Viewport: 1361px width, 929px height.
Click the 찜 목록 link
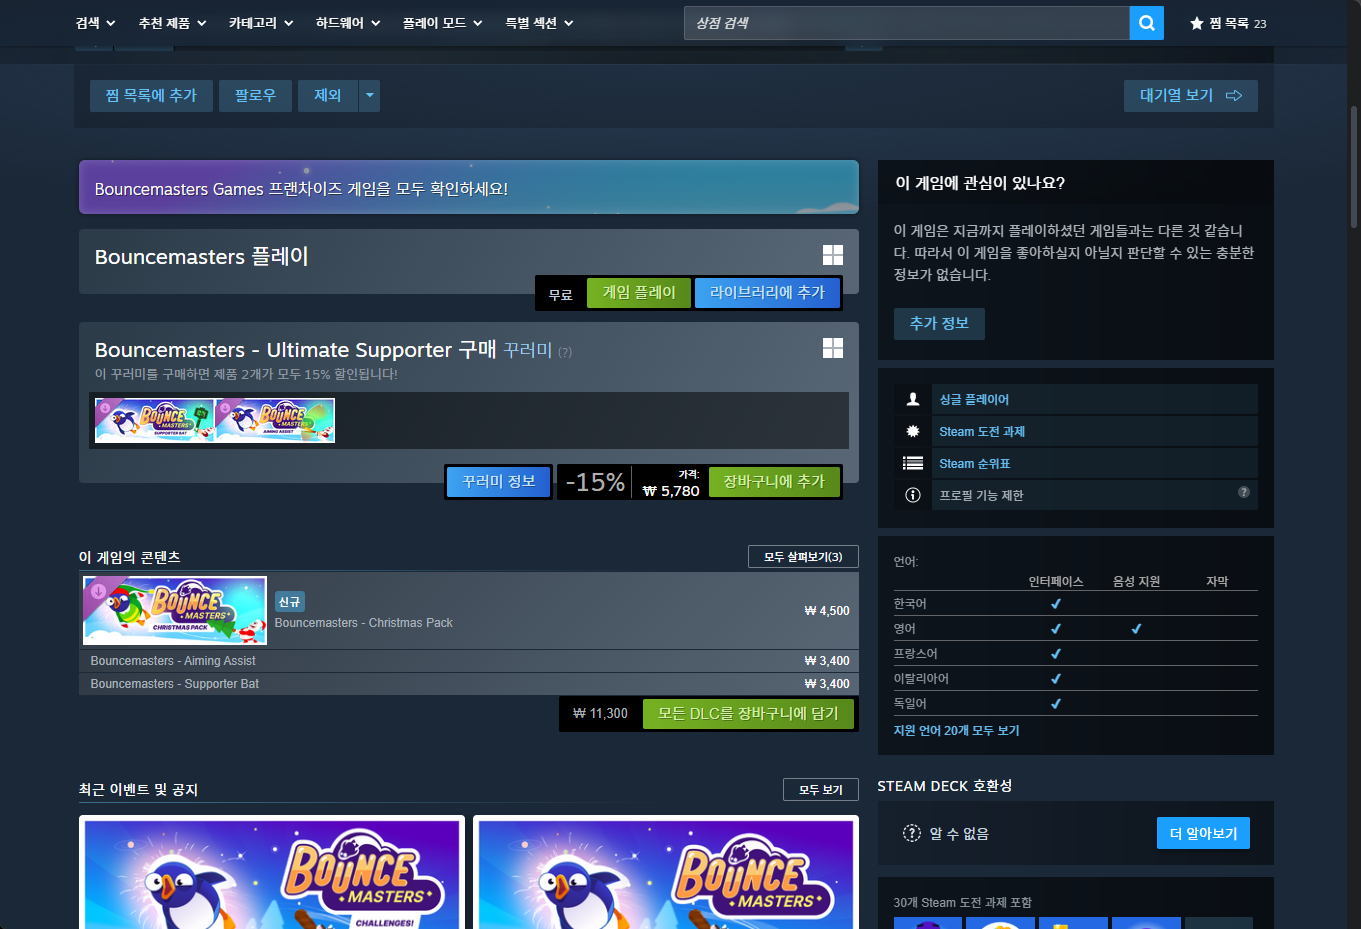click(1228, 23)
